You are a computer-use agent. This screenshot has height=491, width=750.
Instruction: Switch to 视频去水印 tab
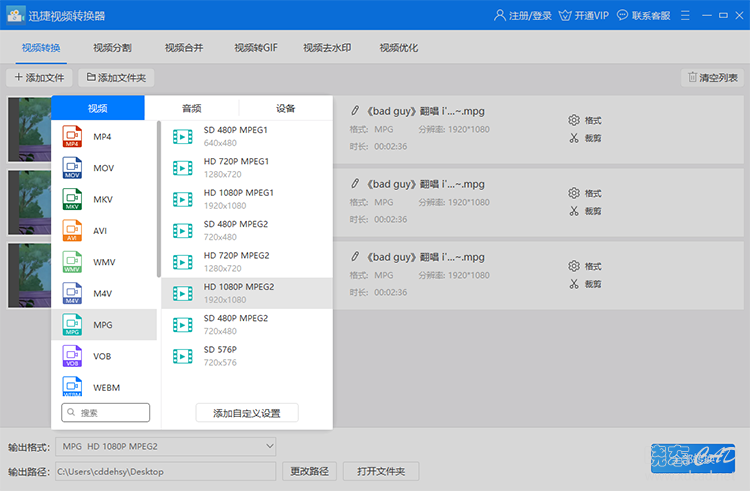point(327,47)
